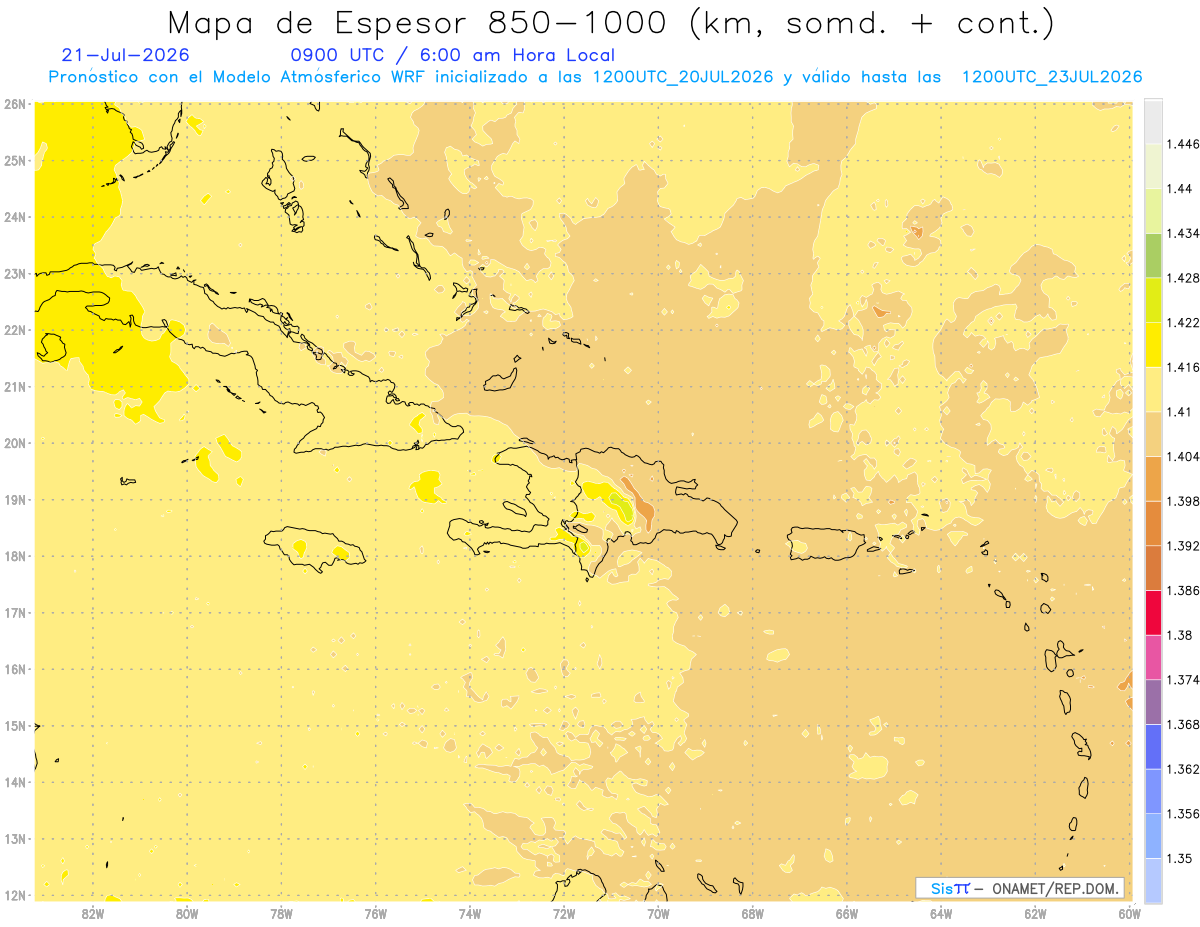This screenshot has height=927, width=1200.
Task: Click the 12N latitude label
Action: [15, 895]
